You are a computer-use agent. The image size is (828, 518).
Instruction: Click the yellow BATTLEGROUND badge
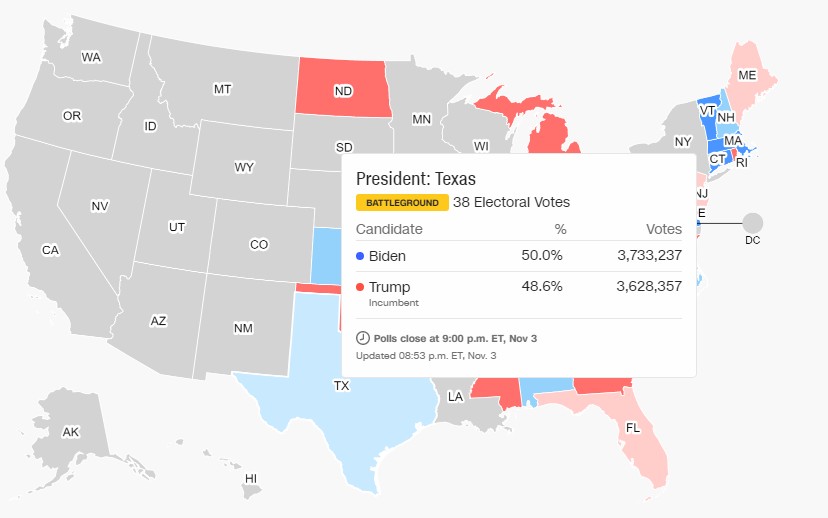[x=401, y=202]
